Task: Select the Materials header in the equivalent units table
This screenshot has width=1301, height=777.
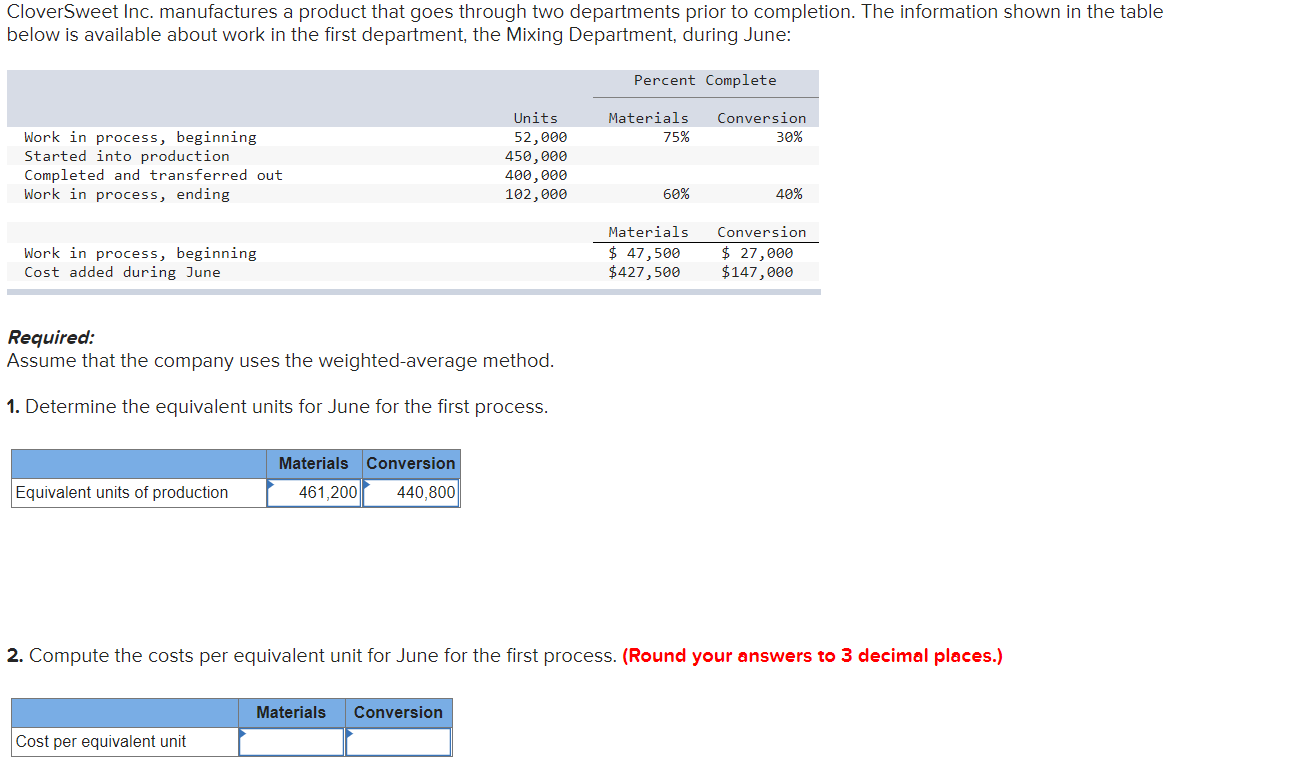Action: pos(313,463)
